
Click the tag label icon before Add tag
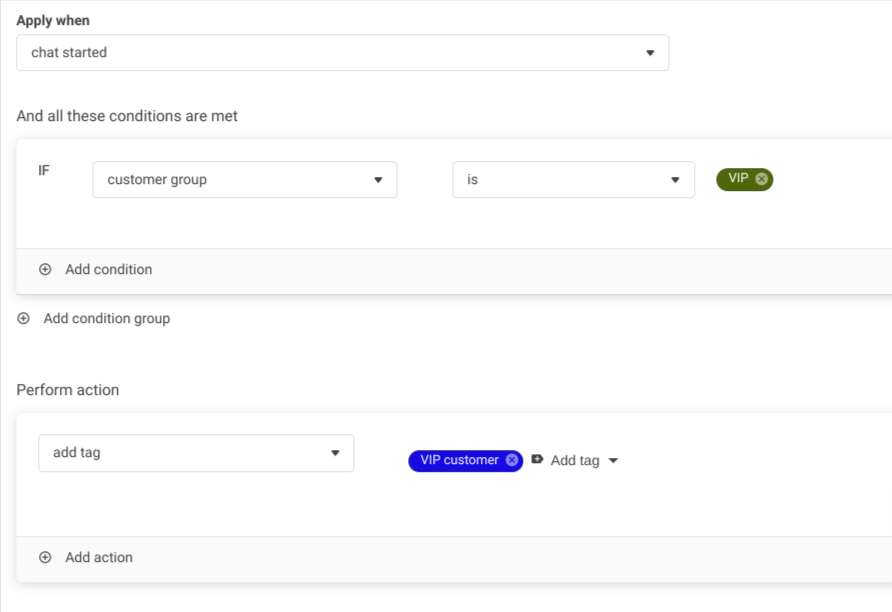tap(537, 460)
